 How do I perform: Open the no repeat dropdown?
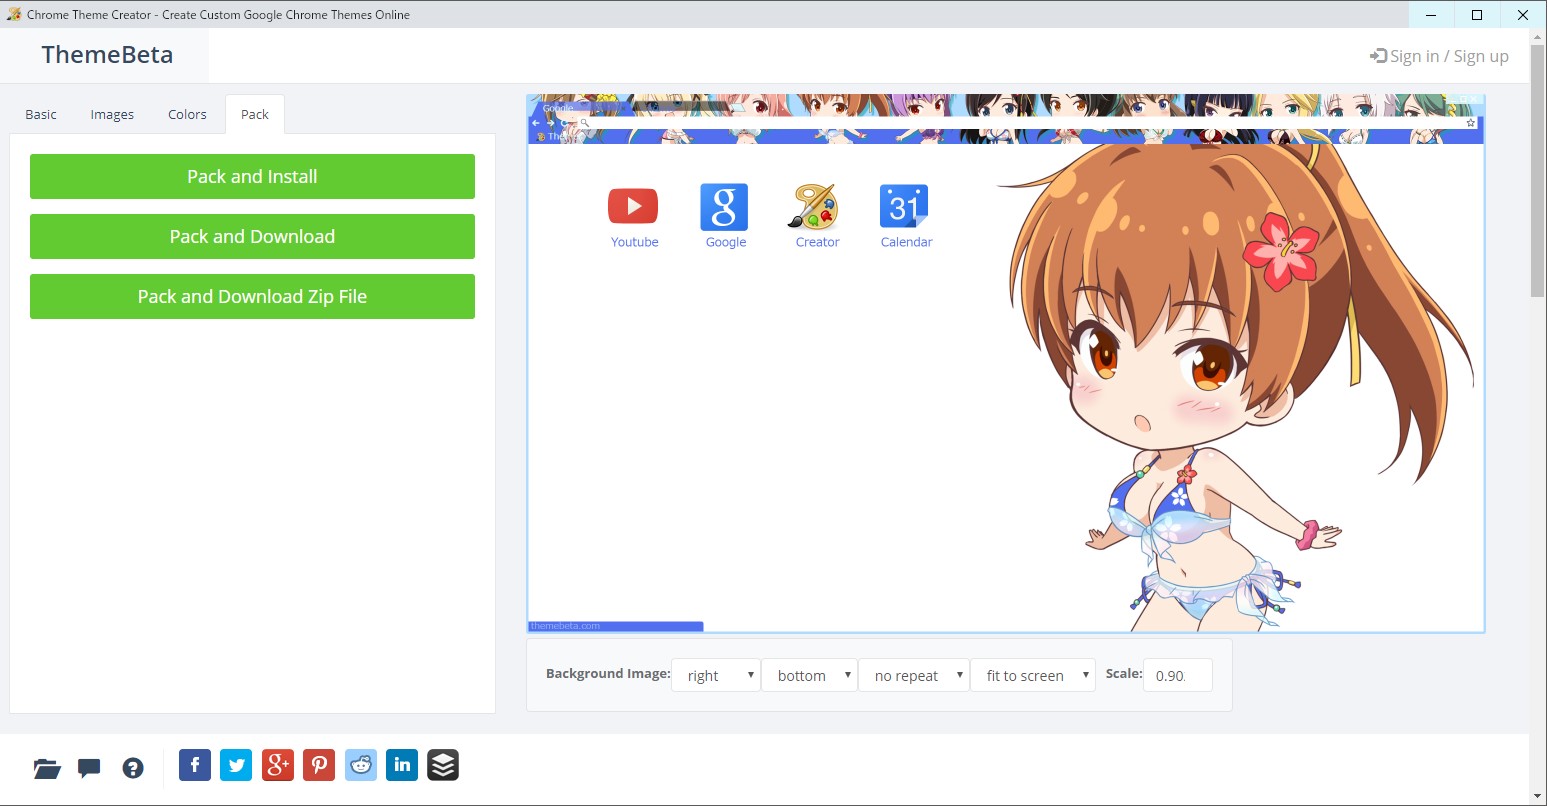(914, 675)
